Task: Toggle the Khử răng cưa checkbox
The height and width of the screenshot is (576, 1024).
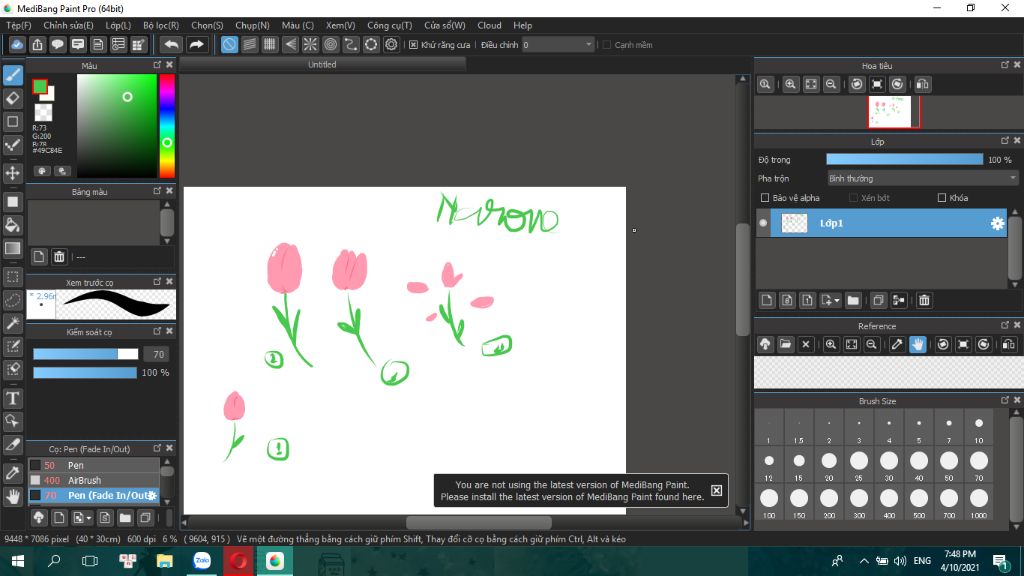Action: point(413,45)
